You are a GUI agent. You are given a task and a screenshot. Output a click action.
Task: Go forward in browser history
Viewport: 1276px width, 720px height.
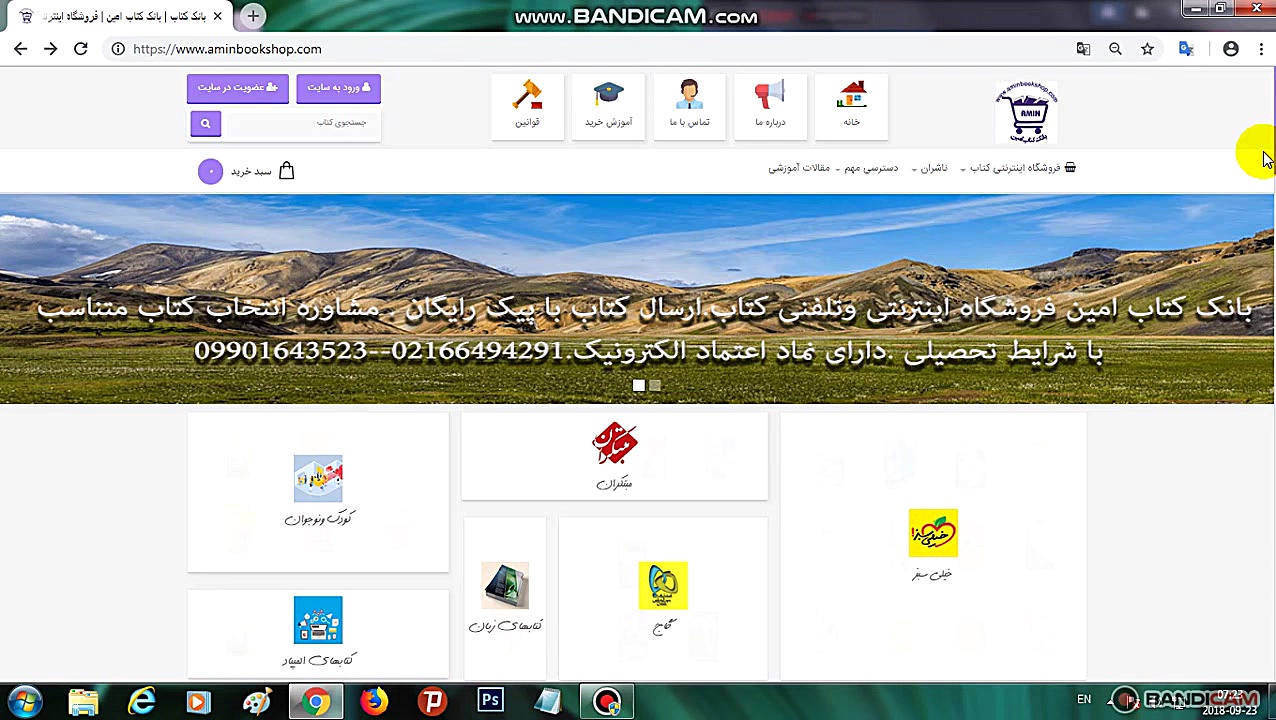pyautogui.click(x=50, y=49)
